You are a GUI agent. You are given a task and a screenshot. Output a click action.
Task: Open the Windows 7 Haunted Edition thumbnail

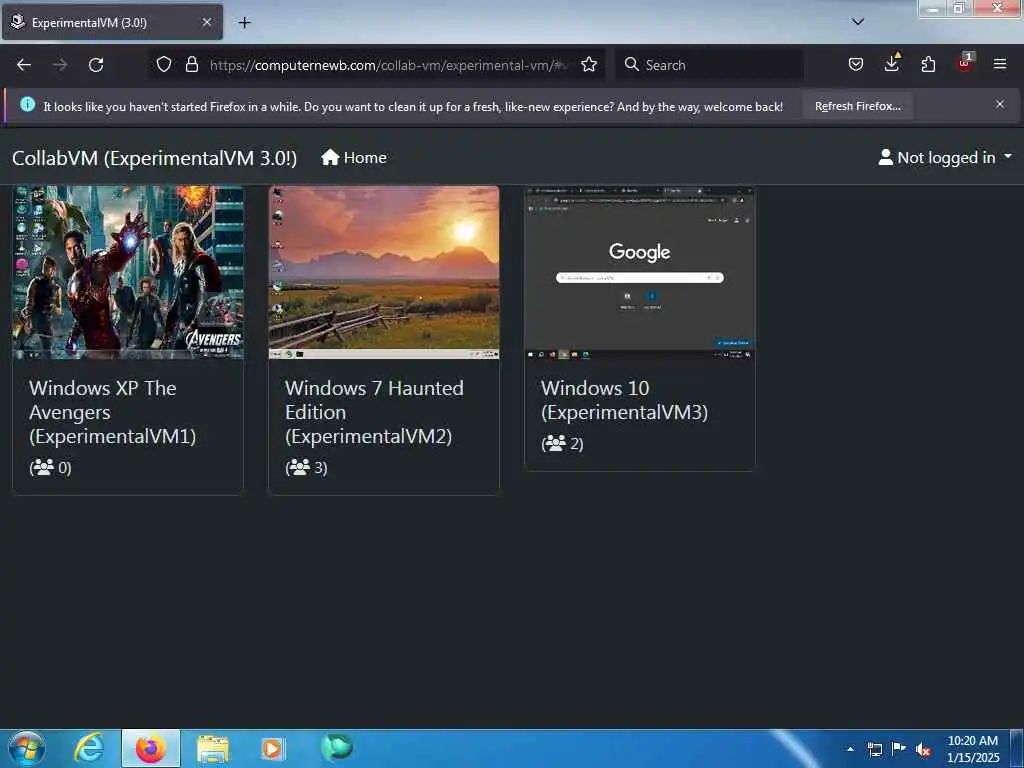coord(384,272)
